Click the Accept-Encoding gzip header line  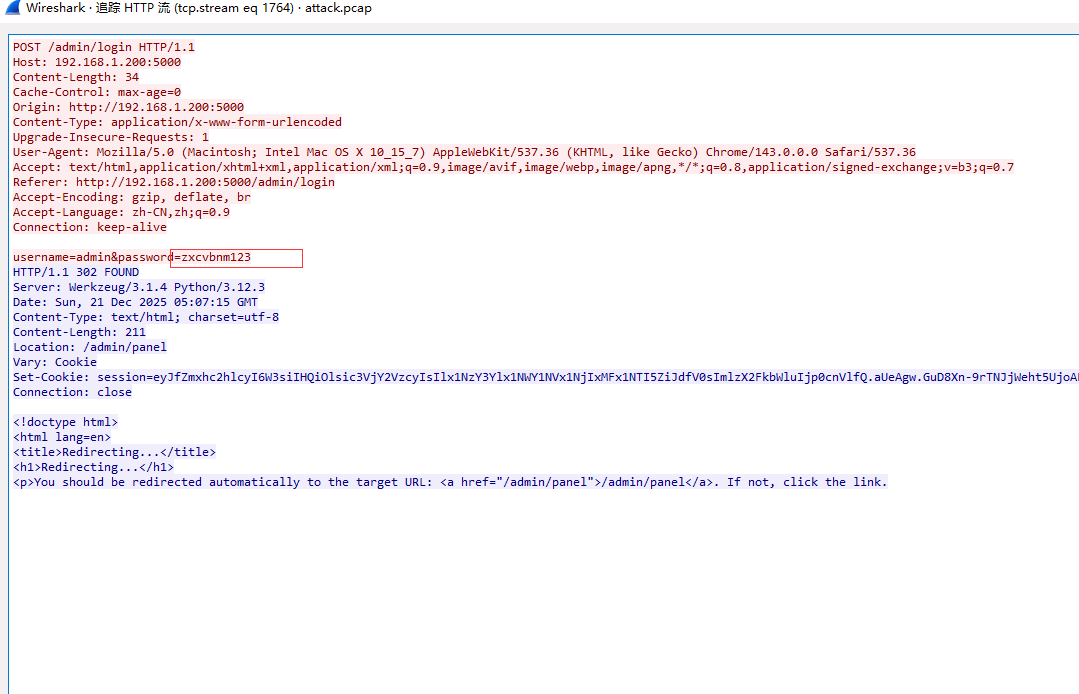tap(131, 197)
